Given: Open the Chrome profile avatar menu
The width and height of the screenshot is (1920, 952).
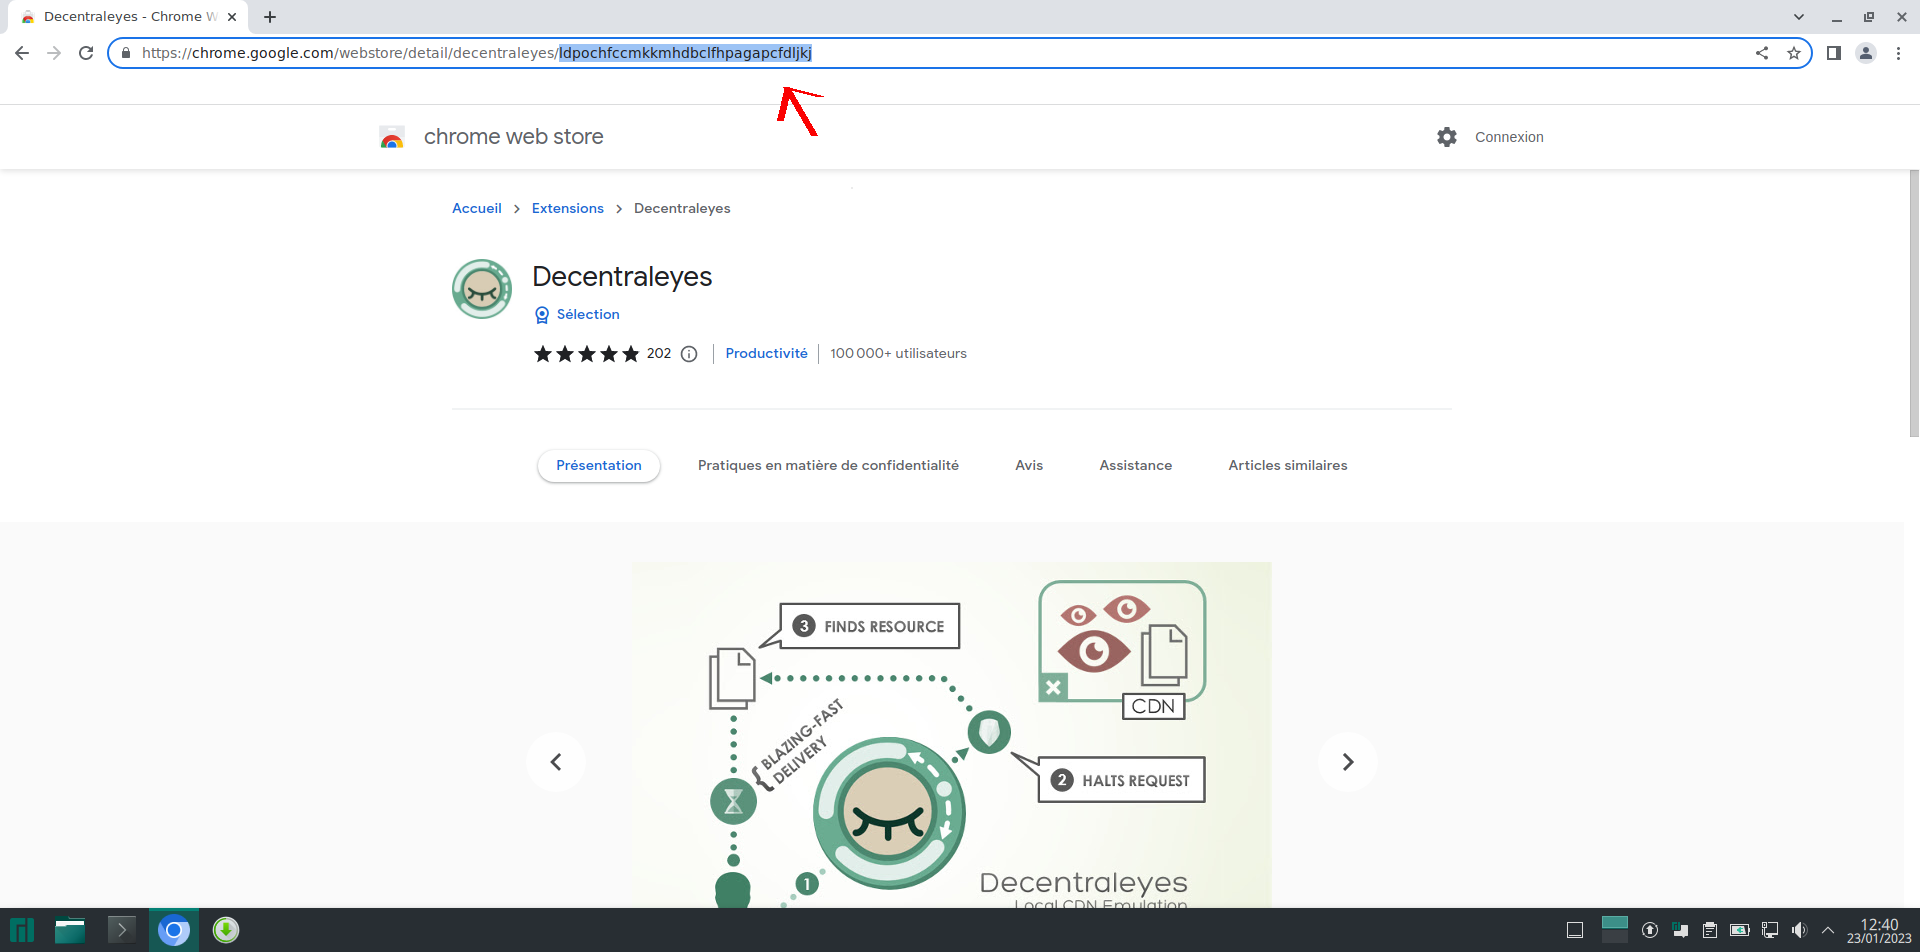Looking at the screenshot, I should click(x=1866, y=53).
